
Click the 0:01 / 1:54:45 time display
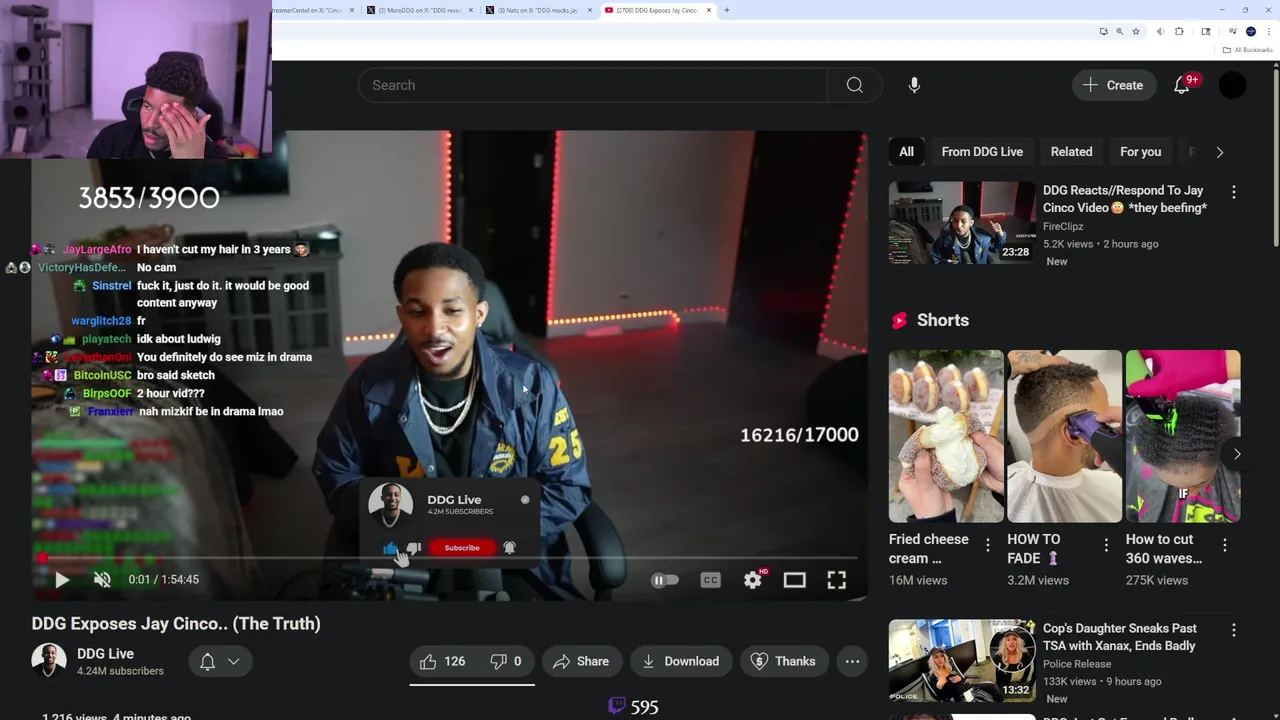coord(163,579)
